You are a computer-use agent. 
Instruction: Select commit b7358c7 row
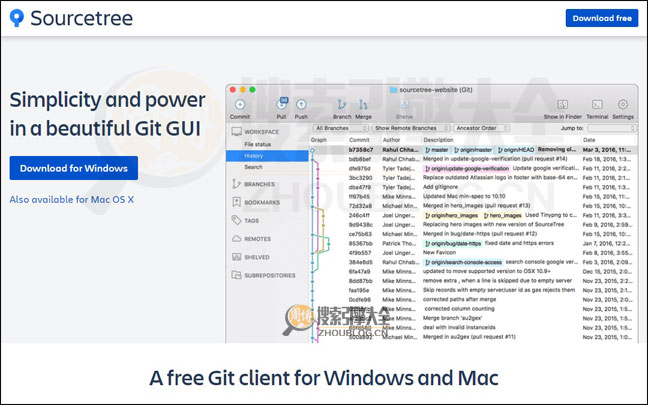pyautogui.click(x=472, y=150)
